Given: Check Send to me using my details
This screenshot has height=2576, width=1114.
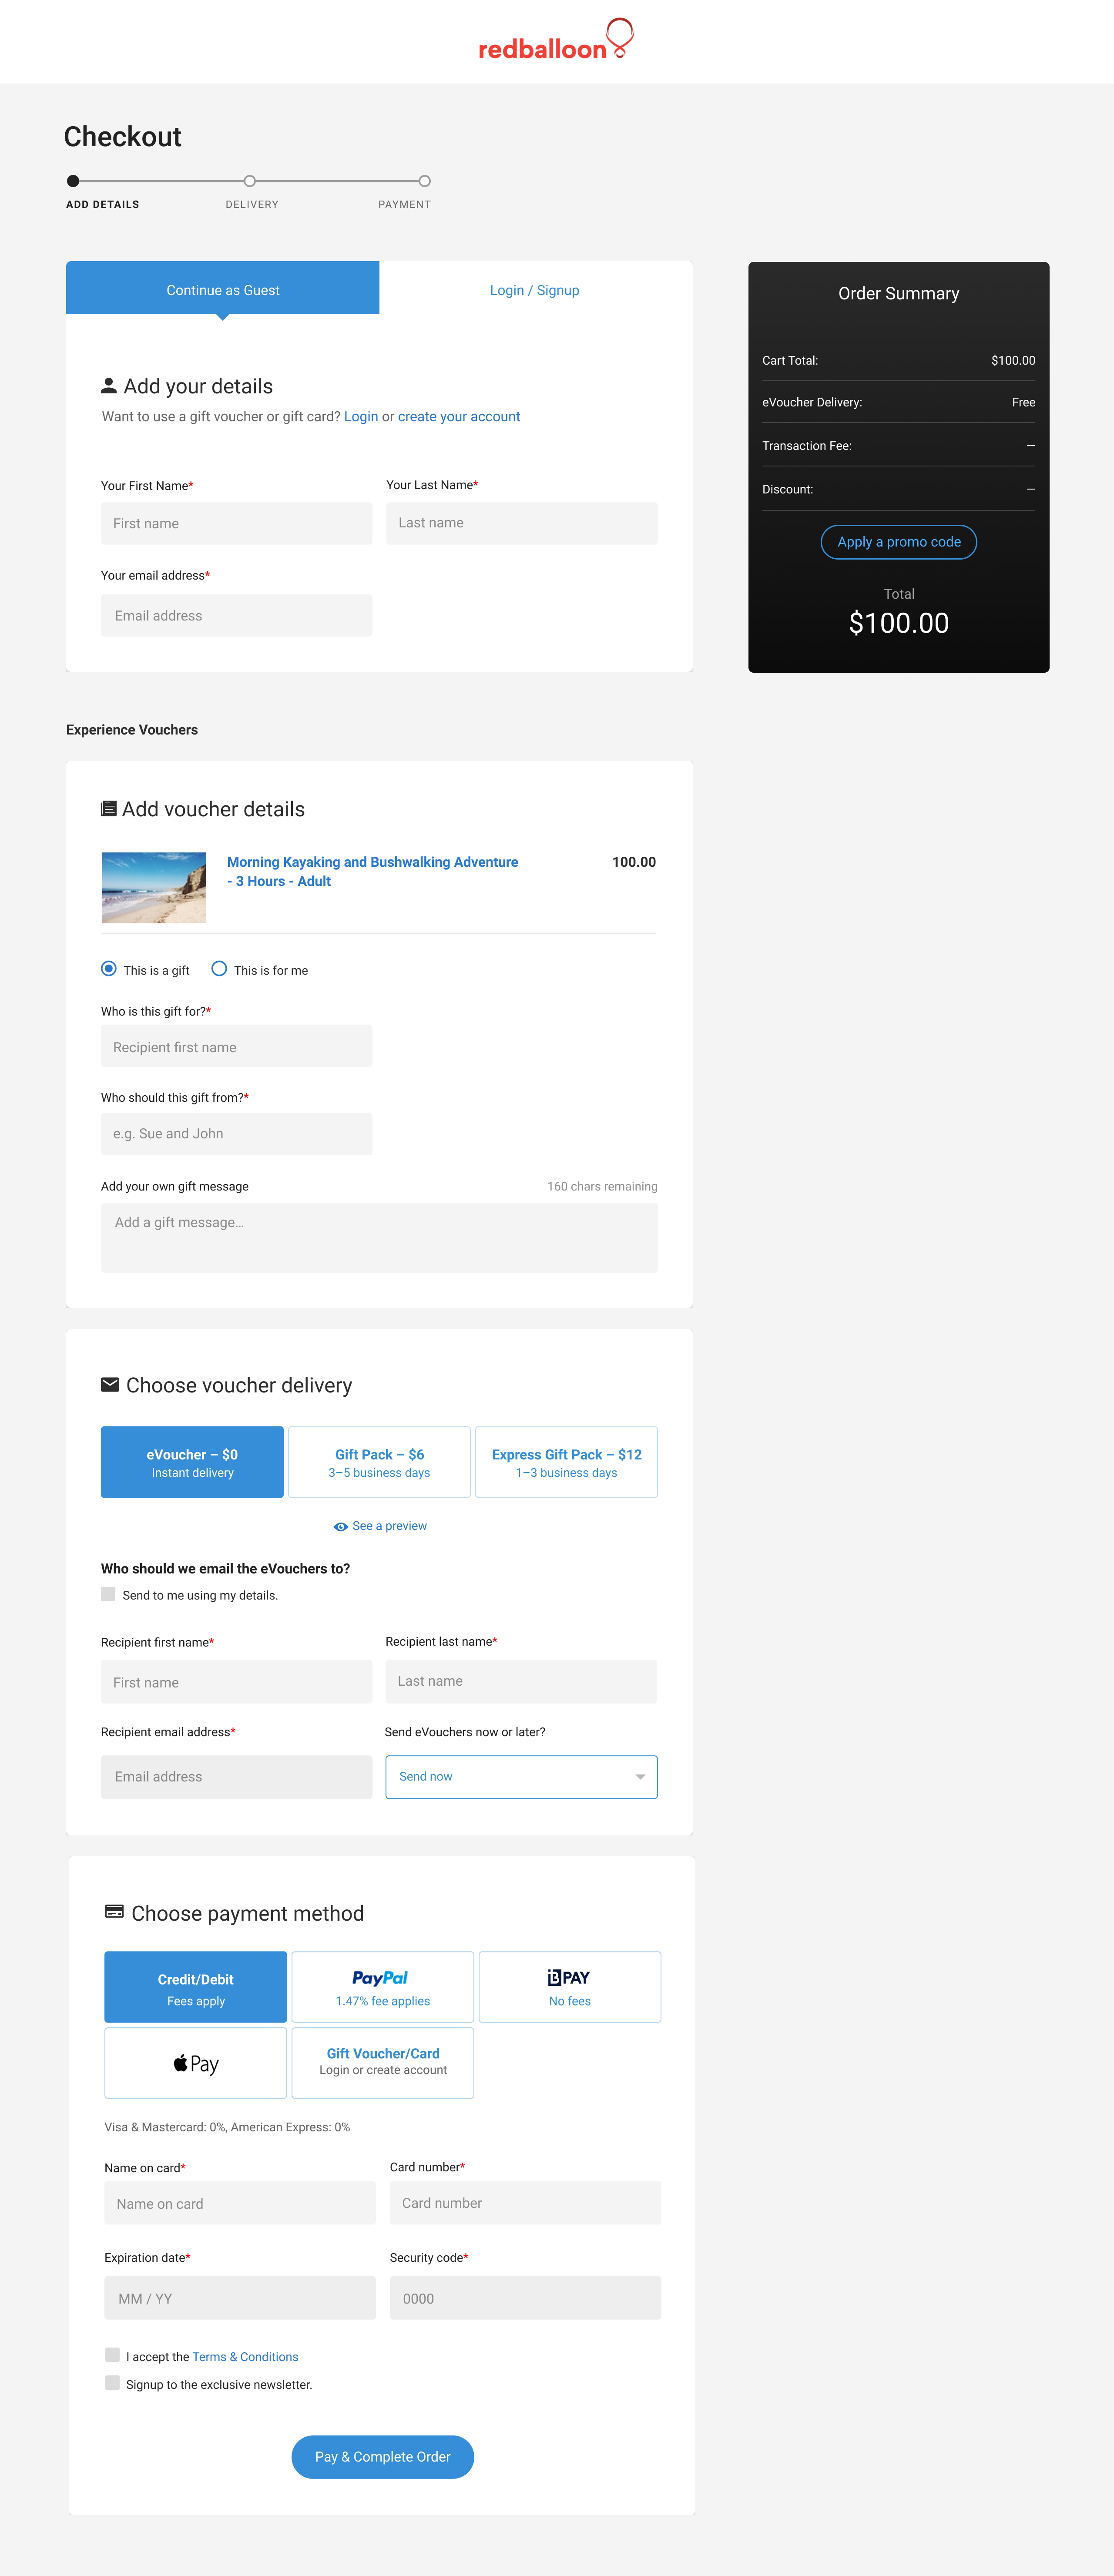Looking at the screenshot, I should tap(108, 1594).
